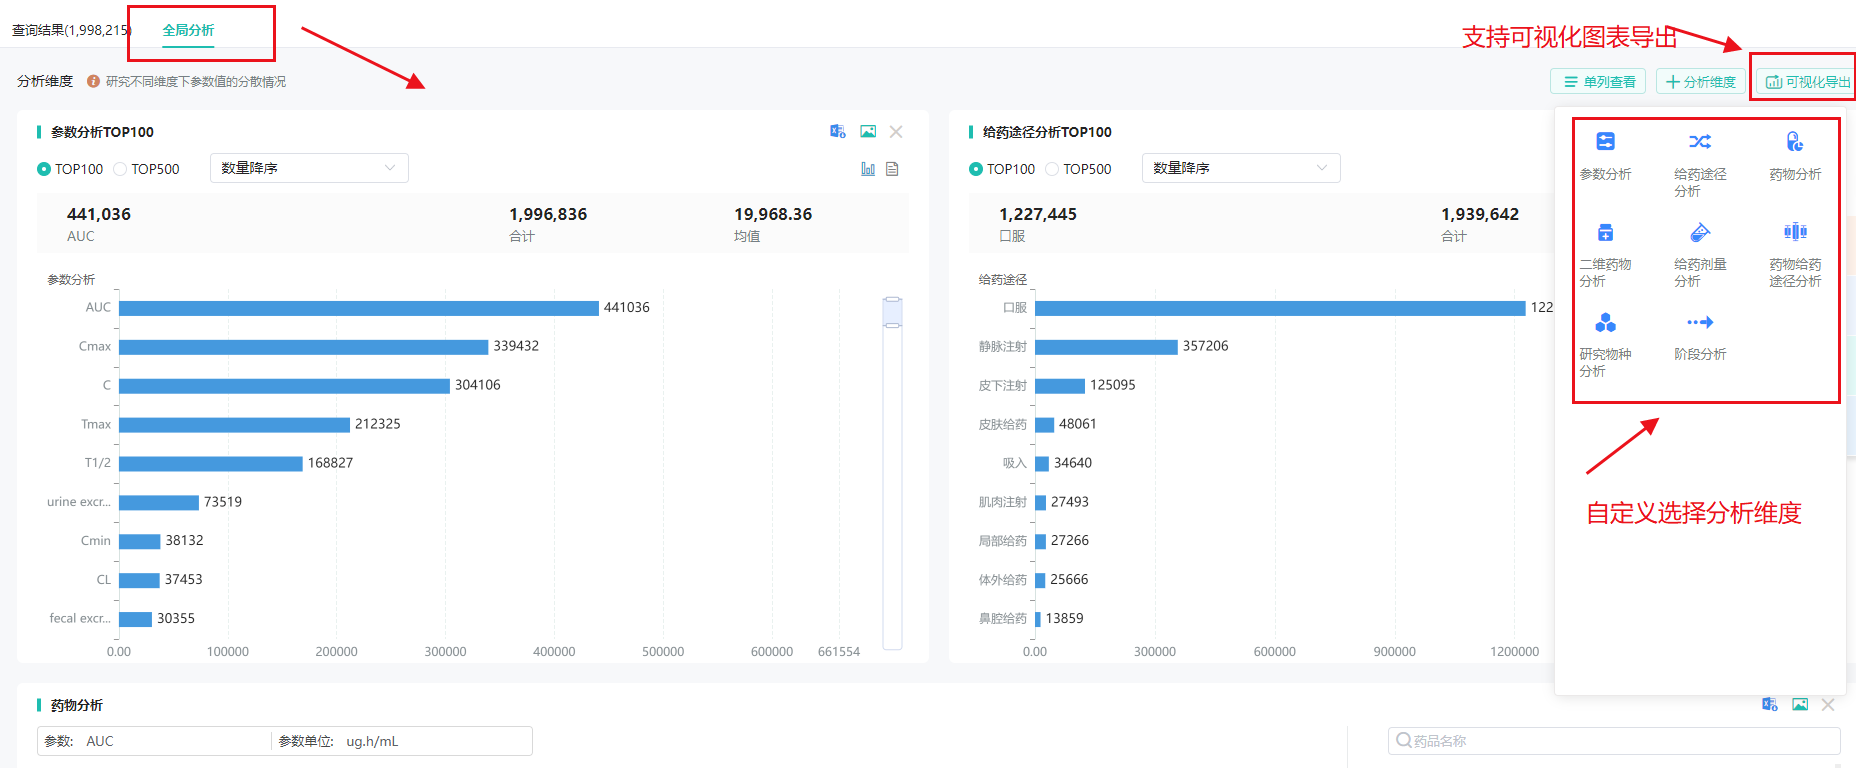Switch to the 查询结果 tab

tap(70, 30)
